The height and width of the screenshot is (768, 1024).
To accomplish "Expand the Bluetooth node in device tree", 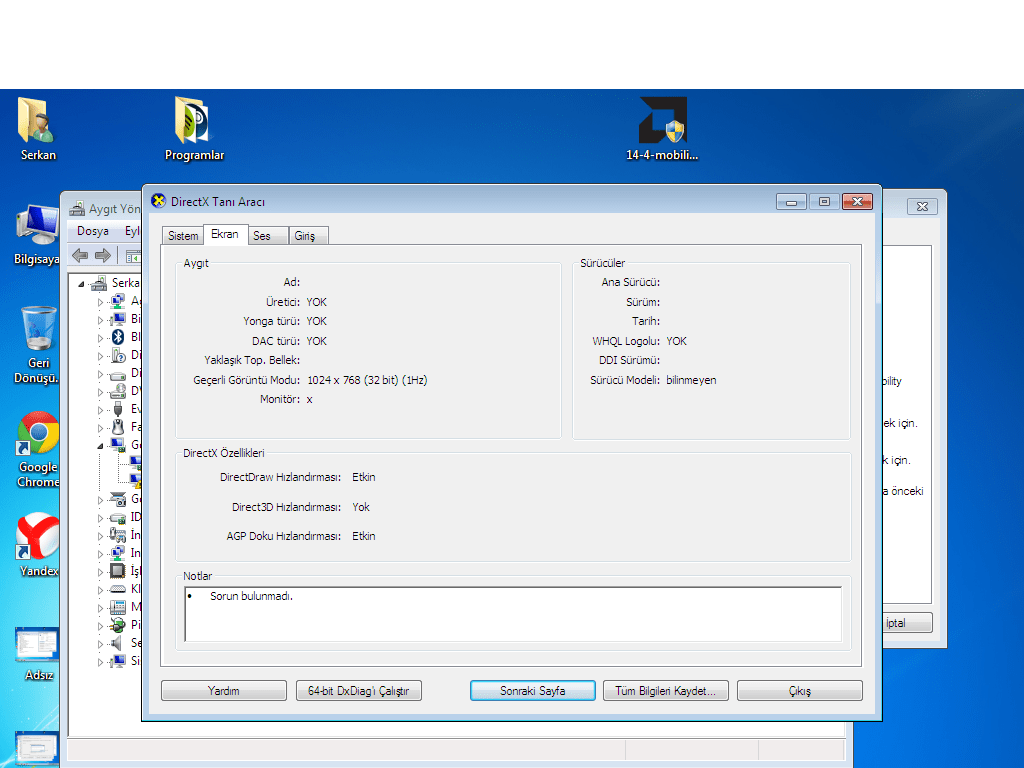I will click(100, 338).
